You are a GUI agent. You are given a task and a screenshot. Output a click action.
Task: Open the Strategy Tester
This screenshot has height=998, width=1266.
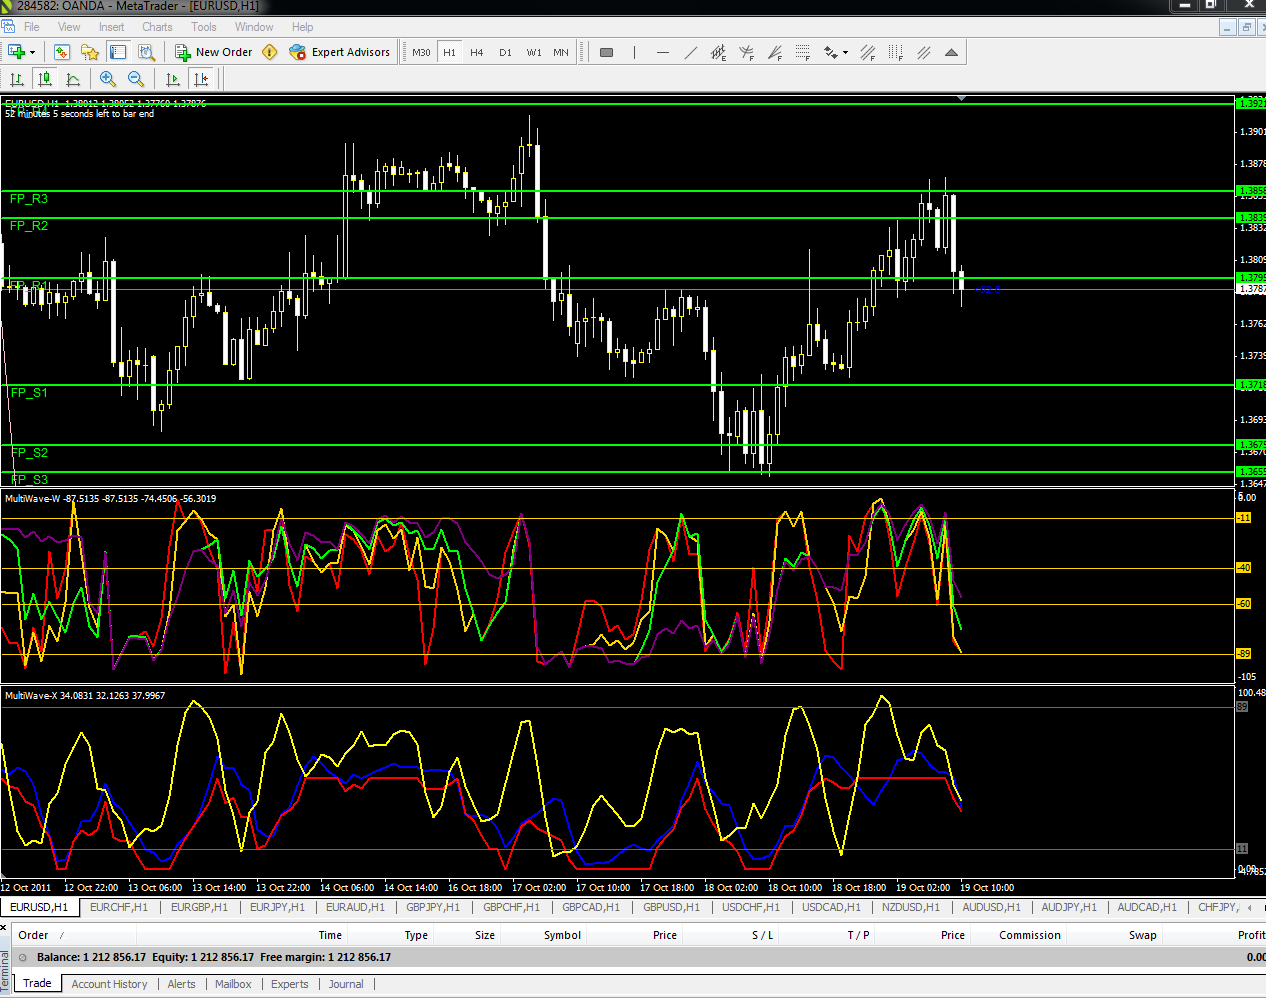[x=146, y=52]
